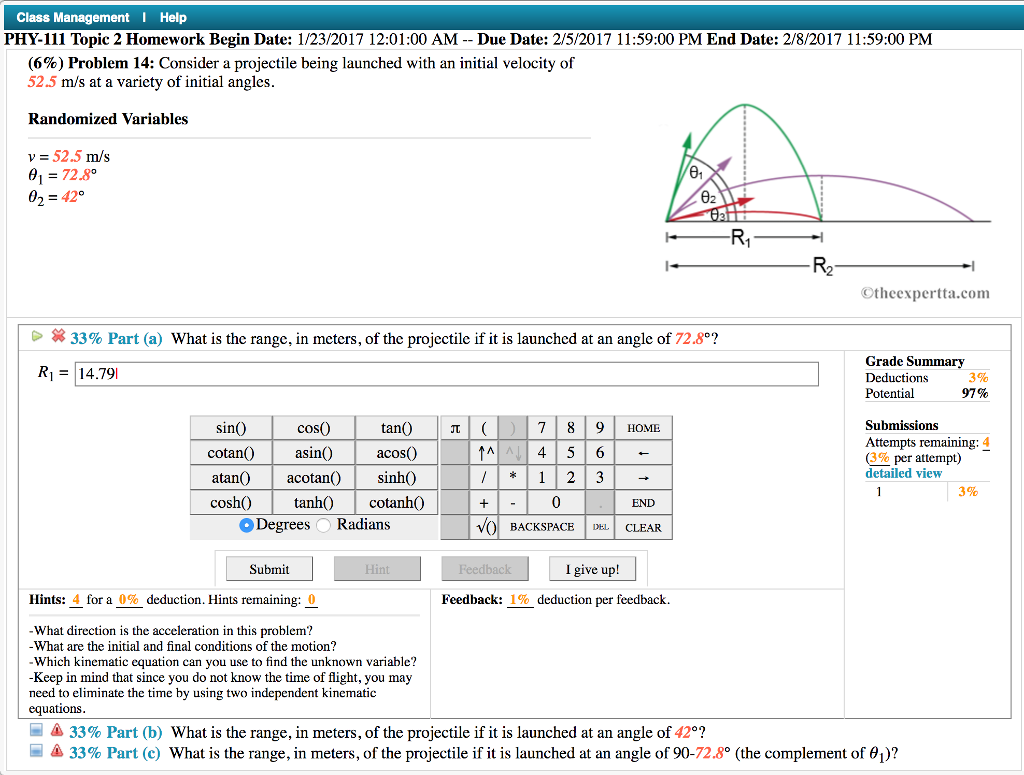Image resolution: width=1024 pixels, height=775 pixels.
Task: Switch to Radians mode
Action: click(x=322, y=523)
